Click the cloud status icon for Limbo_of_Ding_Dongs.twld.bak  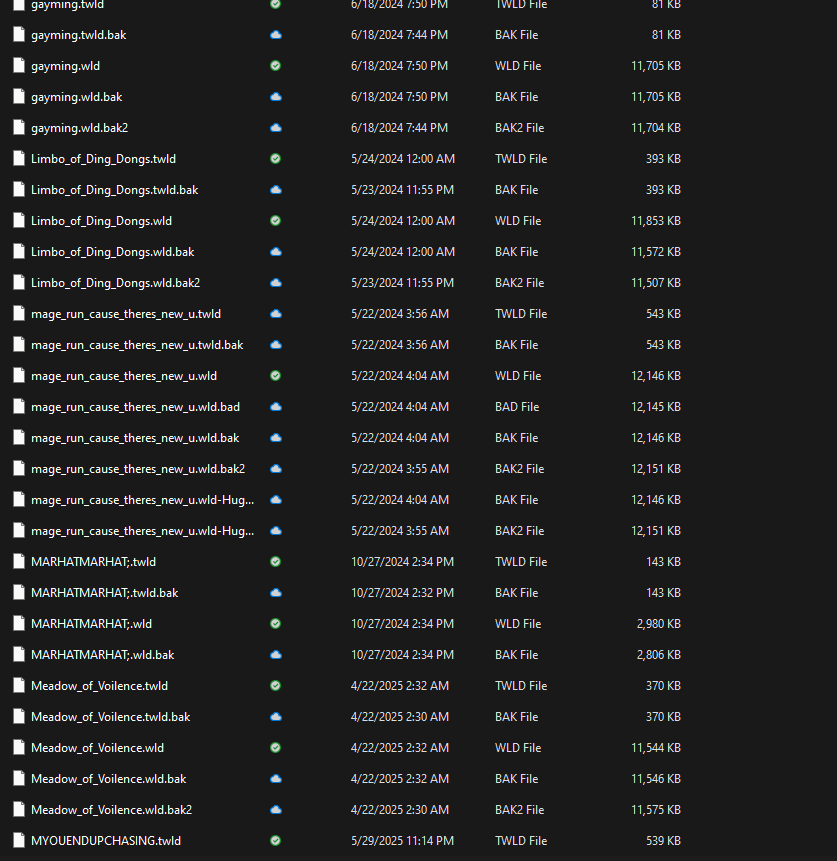click(276, 190)
